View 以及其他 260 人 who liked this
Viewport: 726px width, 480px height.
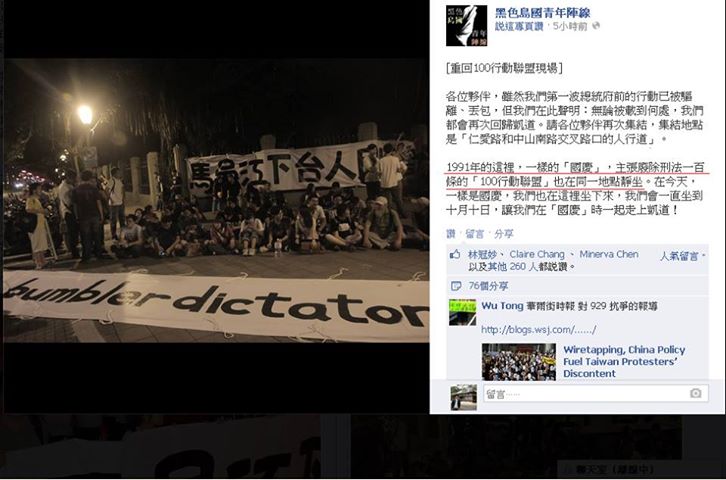click(502, 267)
